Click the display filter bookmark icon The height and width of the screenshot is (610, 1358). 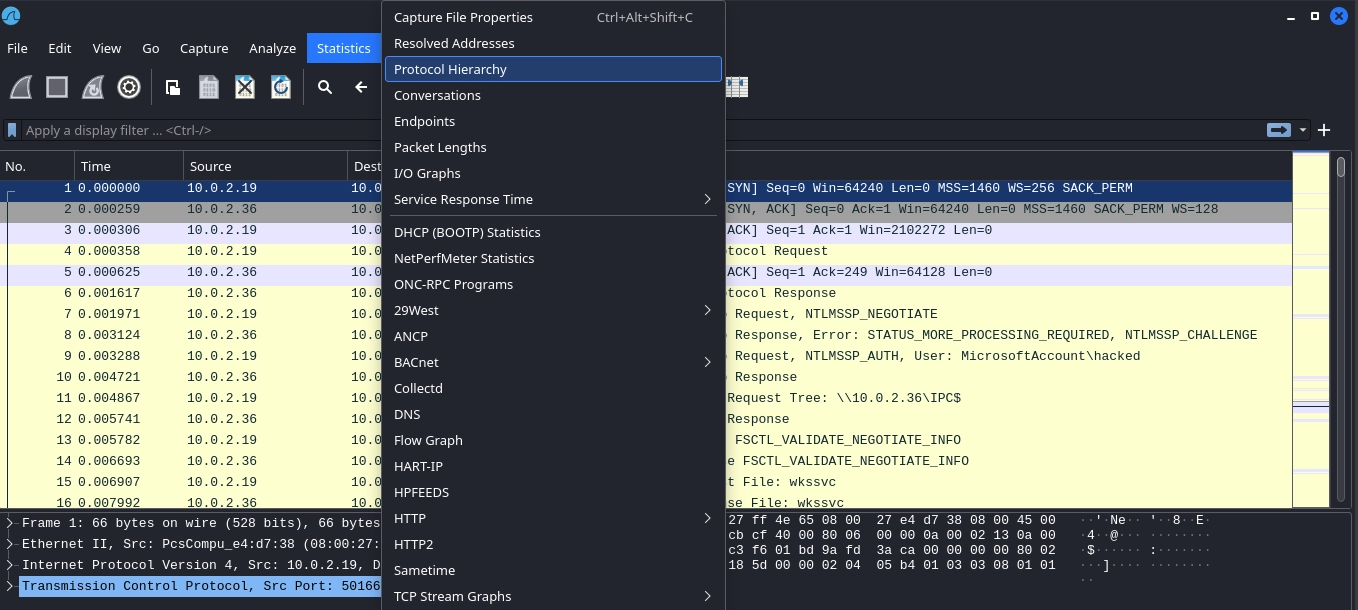13,130
